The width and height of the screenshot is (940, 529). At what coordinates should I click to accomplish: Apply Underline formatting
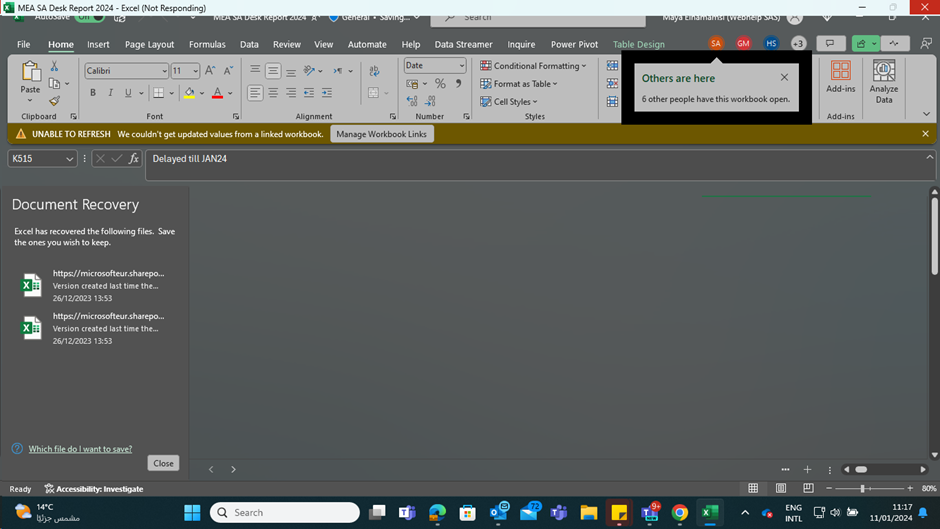[128, 93]
